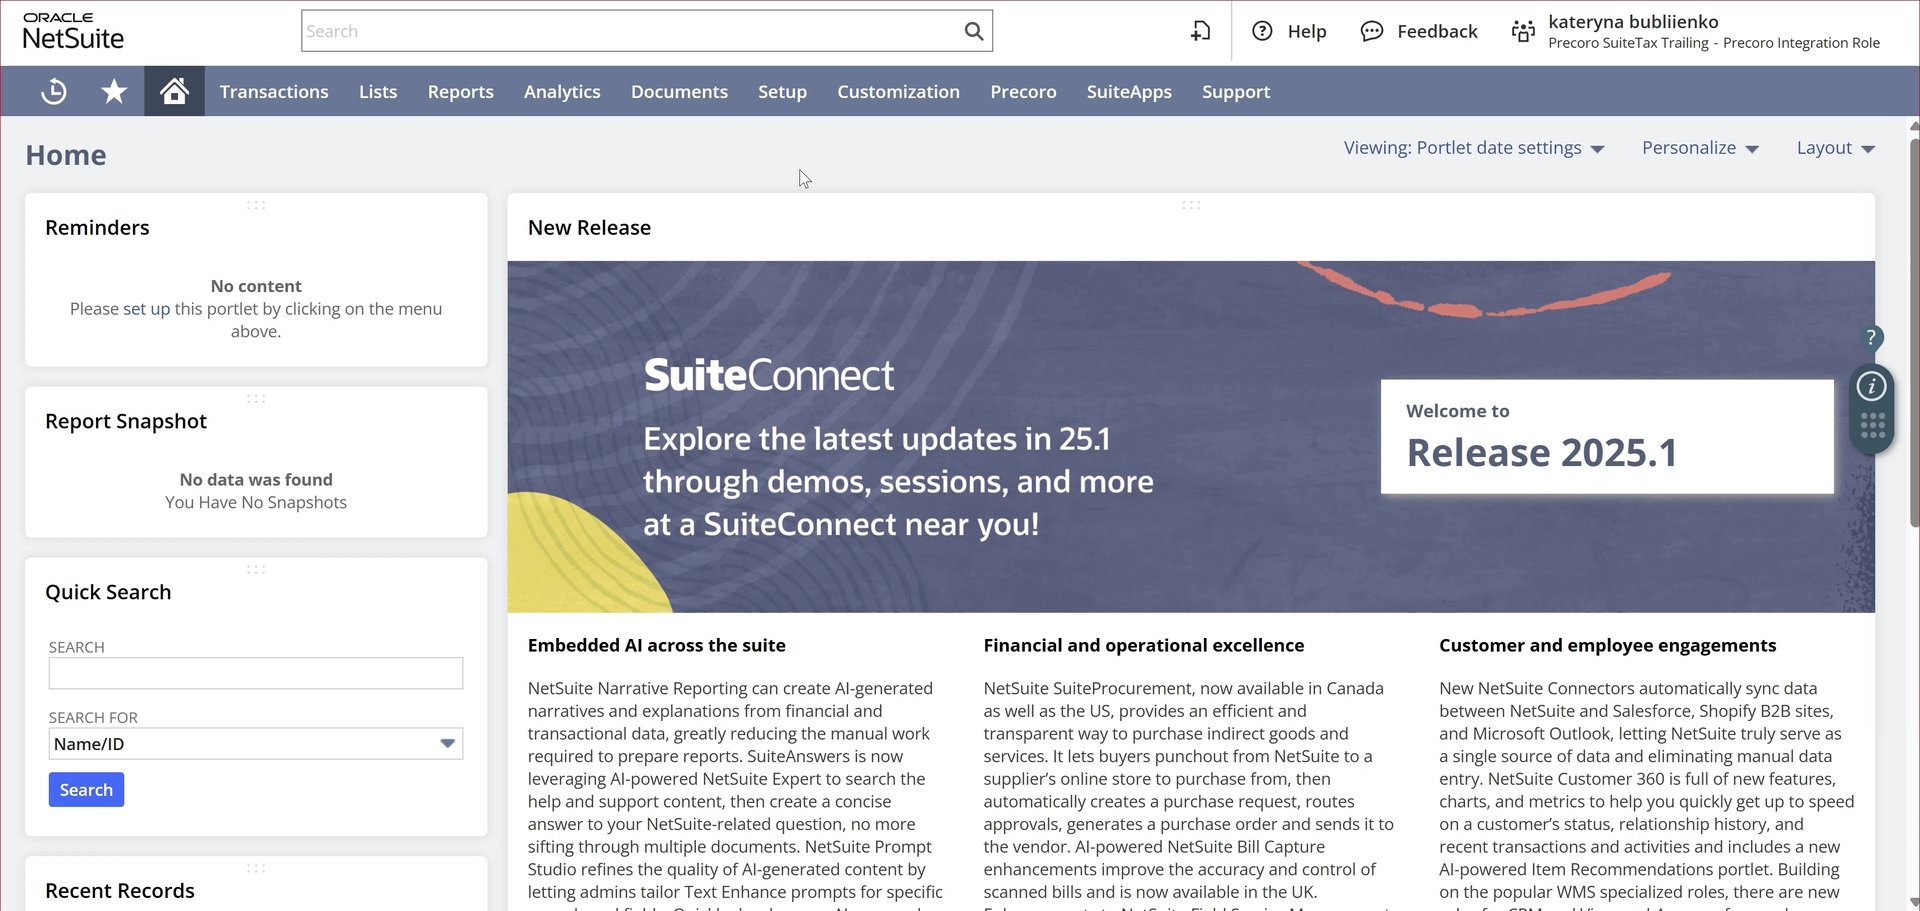Click the Quick Search text field
Screen dimensions: 1920x911
click(256, 673)
